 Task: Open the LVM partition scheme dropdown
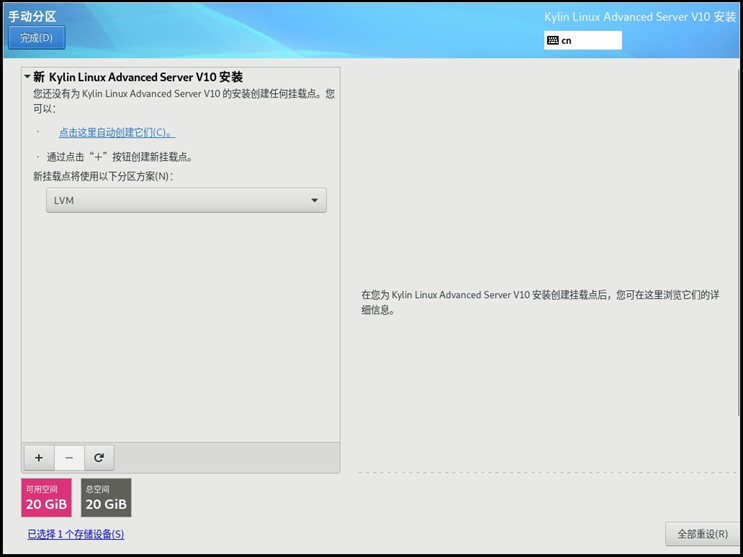pos(186,200)
